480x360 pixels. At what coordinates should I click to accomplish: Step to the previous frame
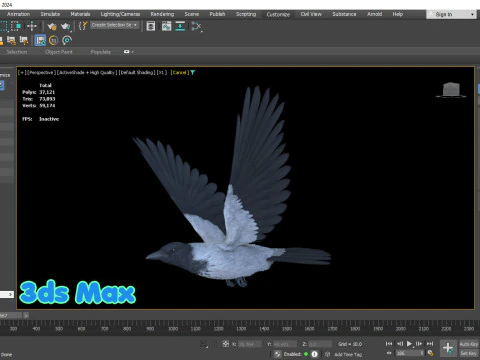click(400, 344)
